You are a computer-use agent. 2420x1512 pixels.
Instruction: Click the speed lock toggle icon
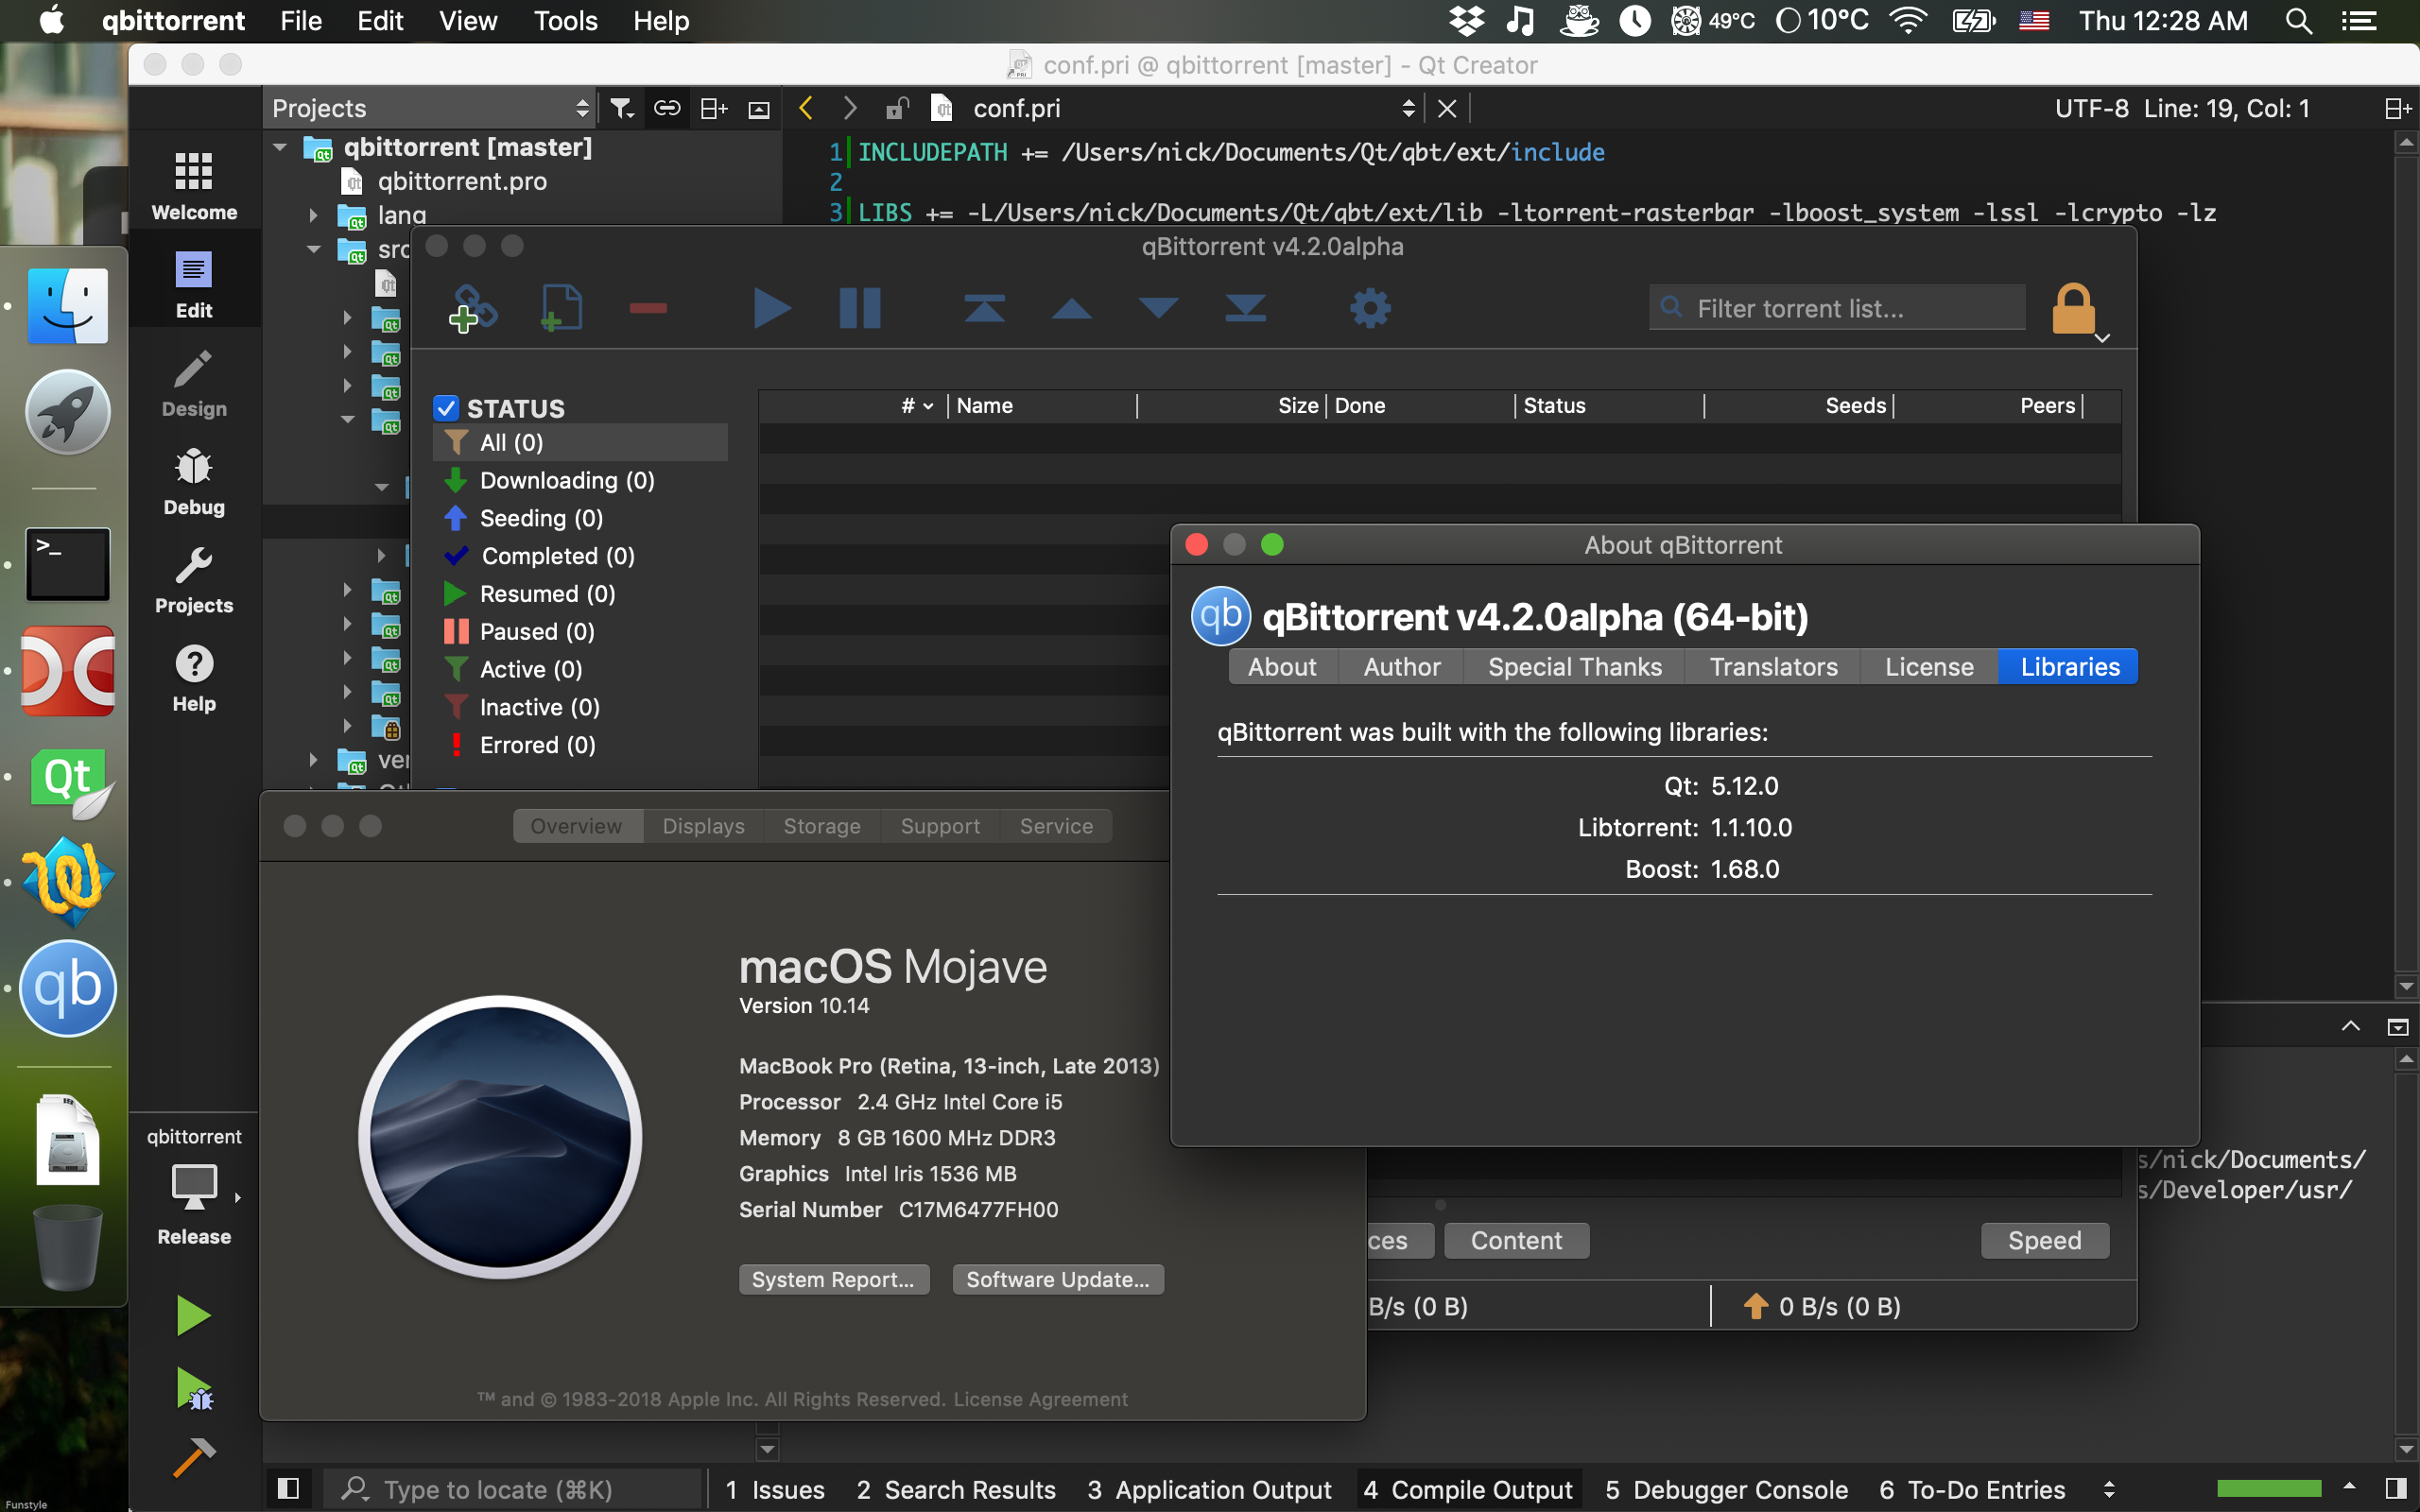(x=2075, y=308)
